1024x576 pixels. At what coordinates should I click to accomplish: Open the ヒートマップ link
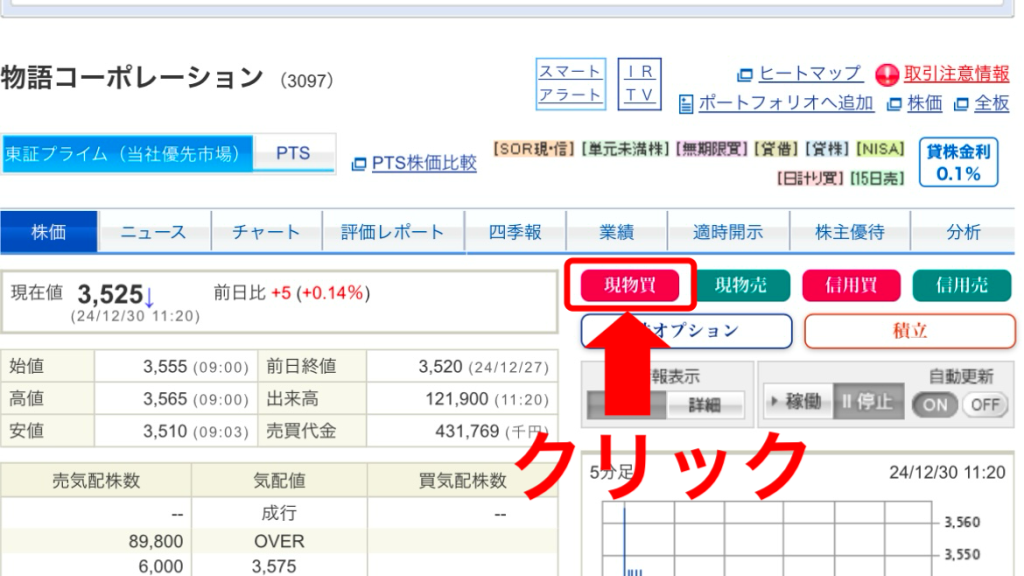[809, 74]
